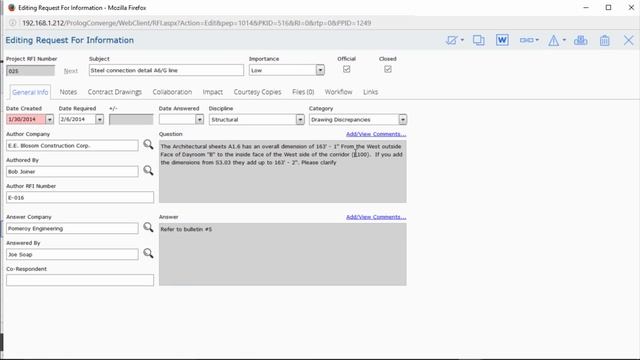This screenshot has height=360, width=640.
Task: Switch to the Files (0) tab
Action: [303, 92]
